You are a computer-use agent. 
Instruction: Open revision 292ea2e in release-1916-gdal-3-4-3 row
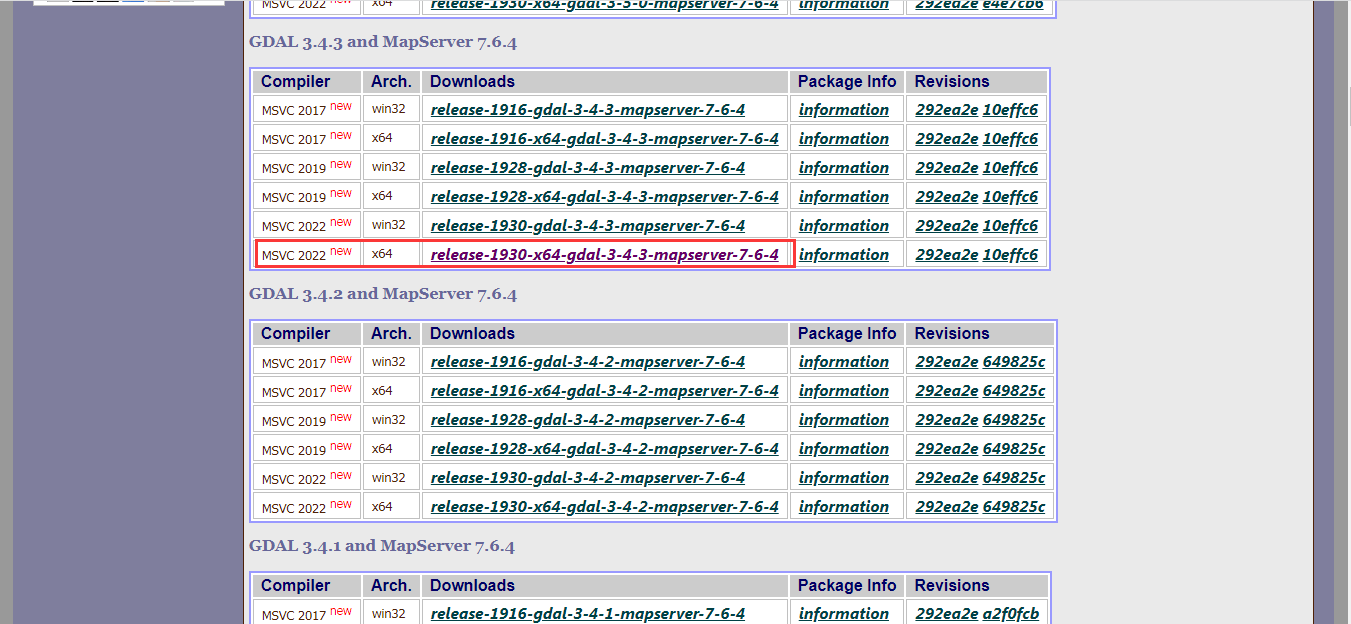pyautogui.click(x=947, y=110)
